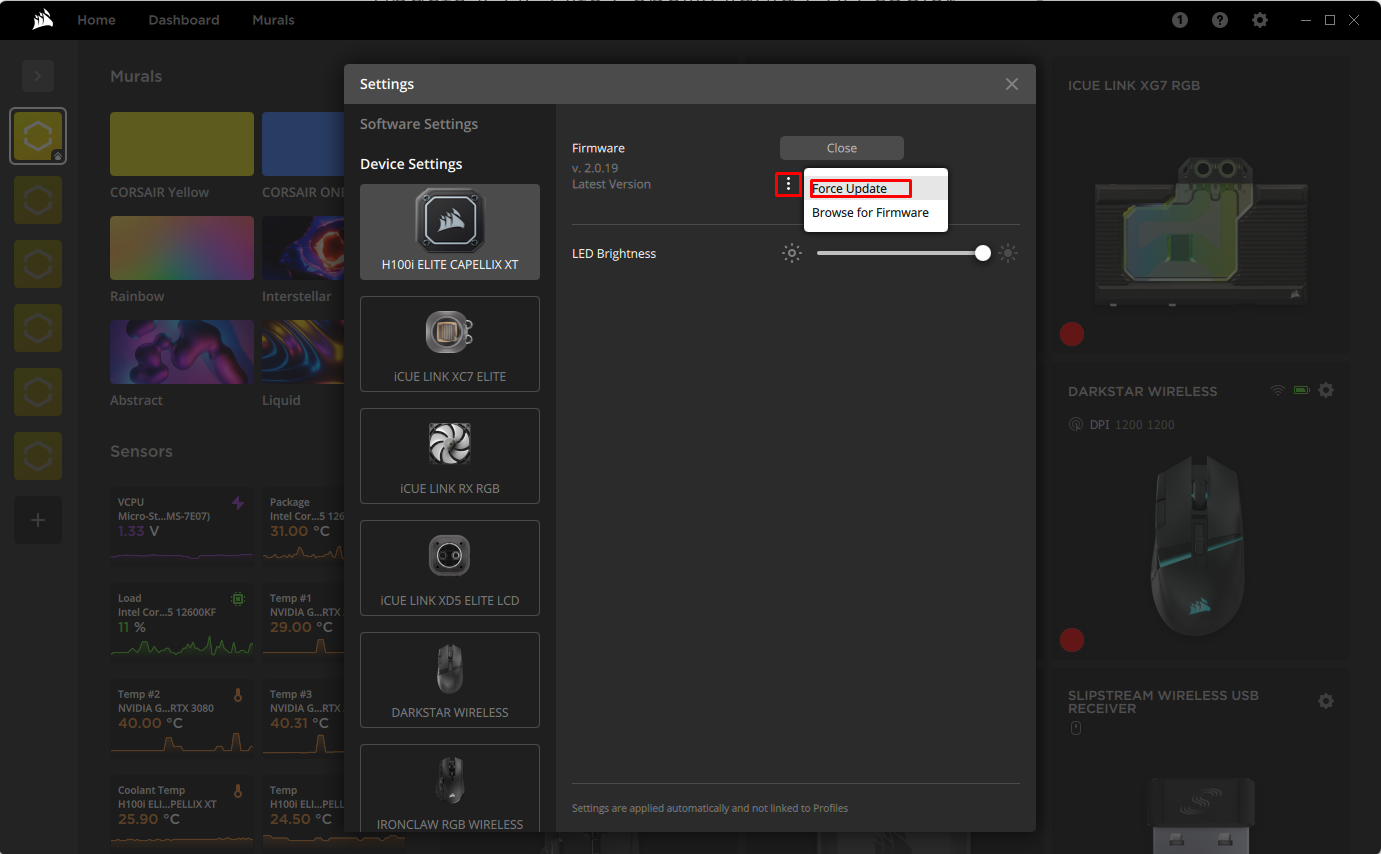Click the high brightness sun icon
The width and height of the screenshot is (1381, 854).
[x=1008, y=253]
